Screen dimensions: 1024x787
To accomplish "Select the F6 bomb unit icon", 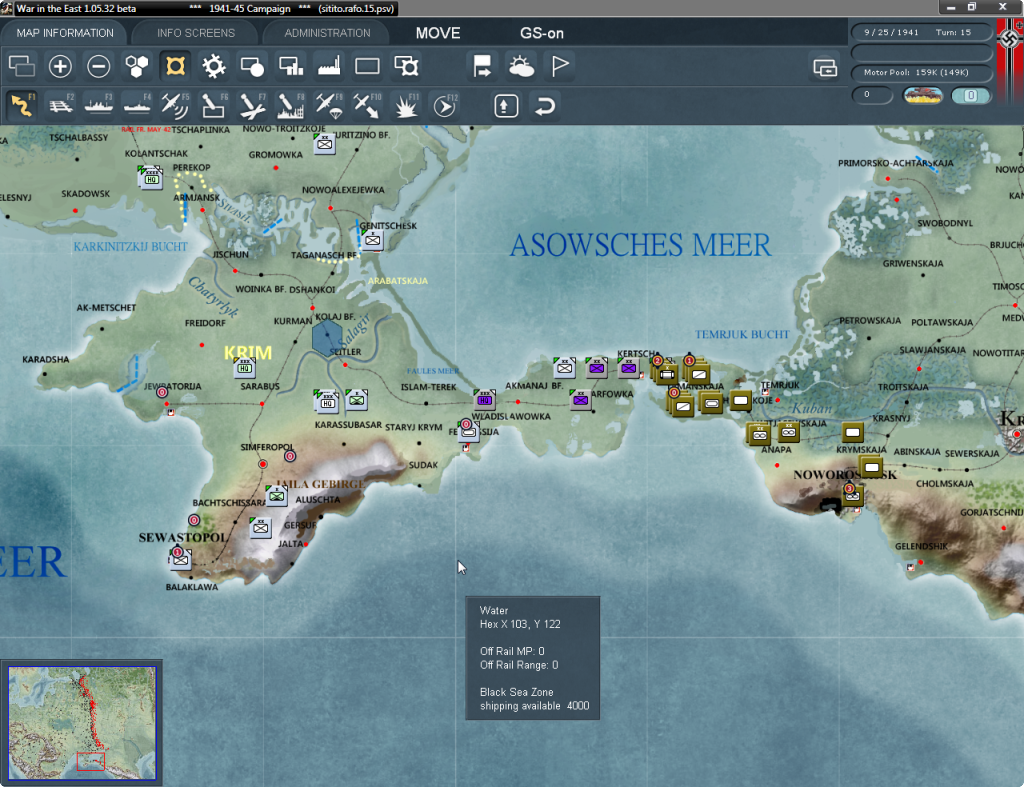I will pyautogui.click(x=214, y=106).
